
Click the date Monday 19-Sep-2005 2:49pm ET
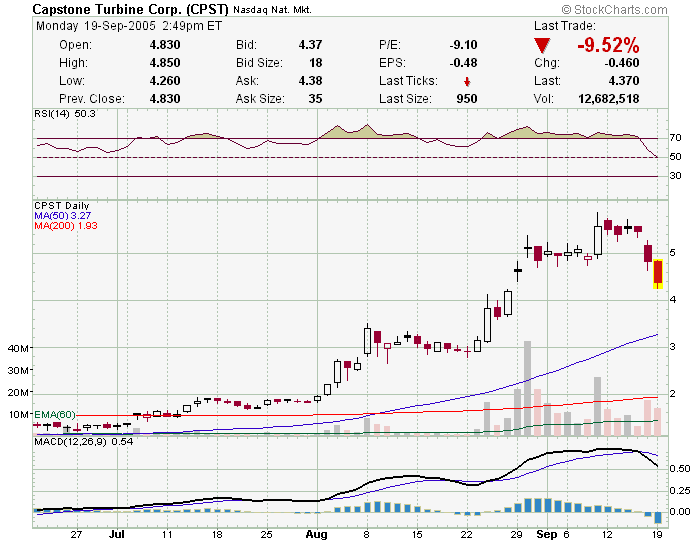[x=129, y=26]
